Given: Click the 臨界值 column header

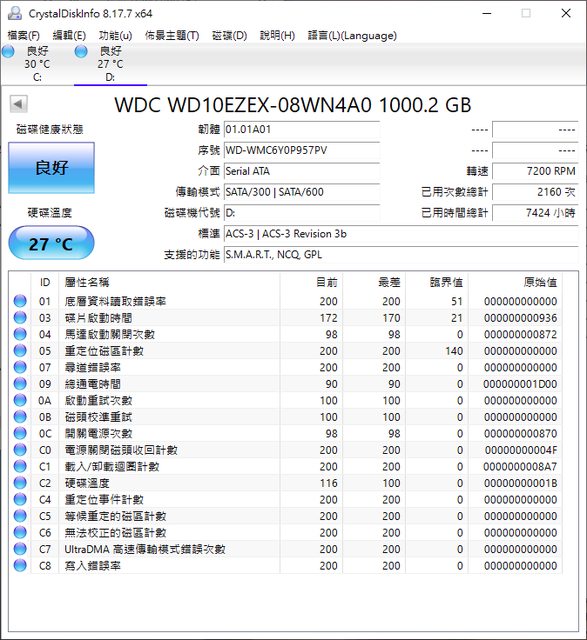Looking at the screenshot, I should (x=437, y=282).
